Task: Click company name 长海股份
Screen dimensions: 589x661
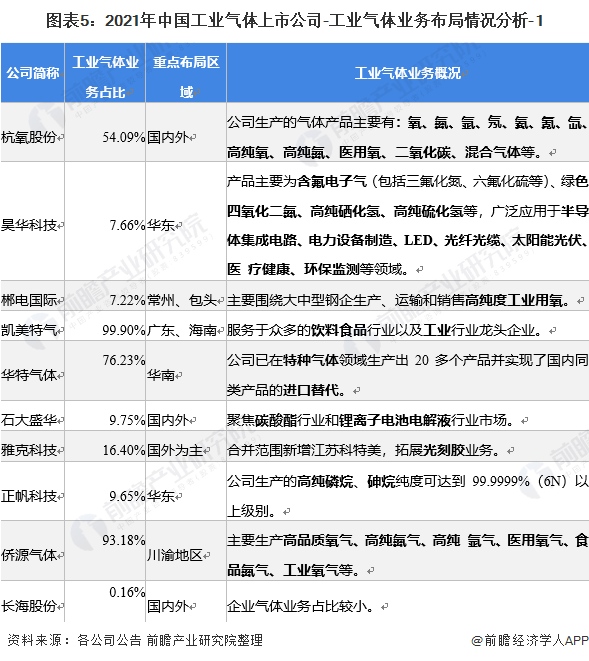Action: pyautogui.click(x=29, y=606)
